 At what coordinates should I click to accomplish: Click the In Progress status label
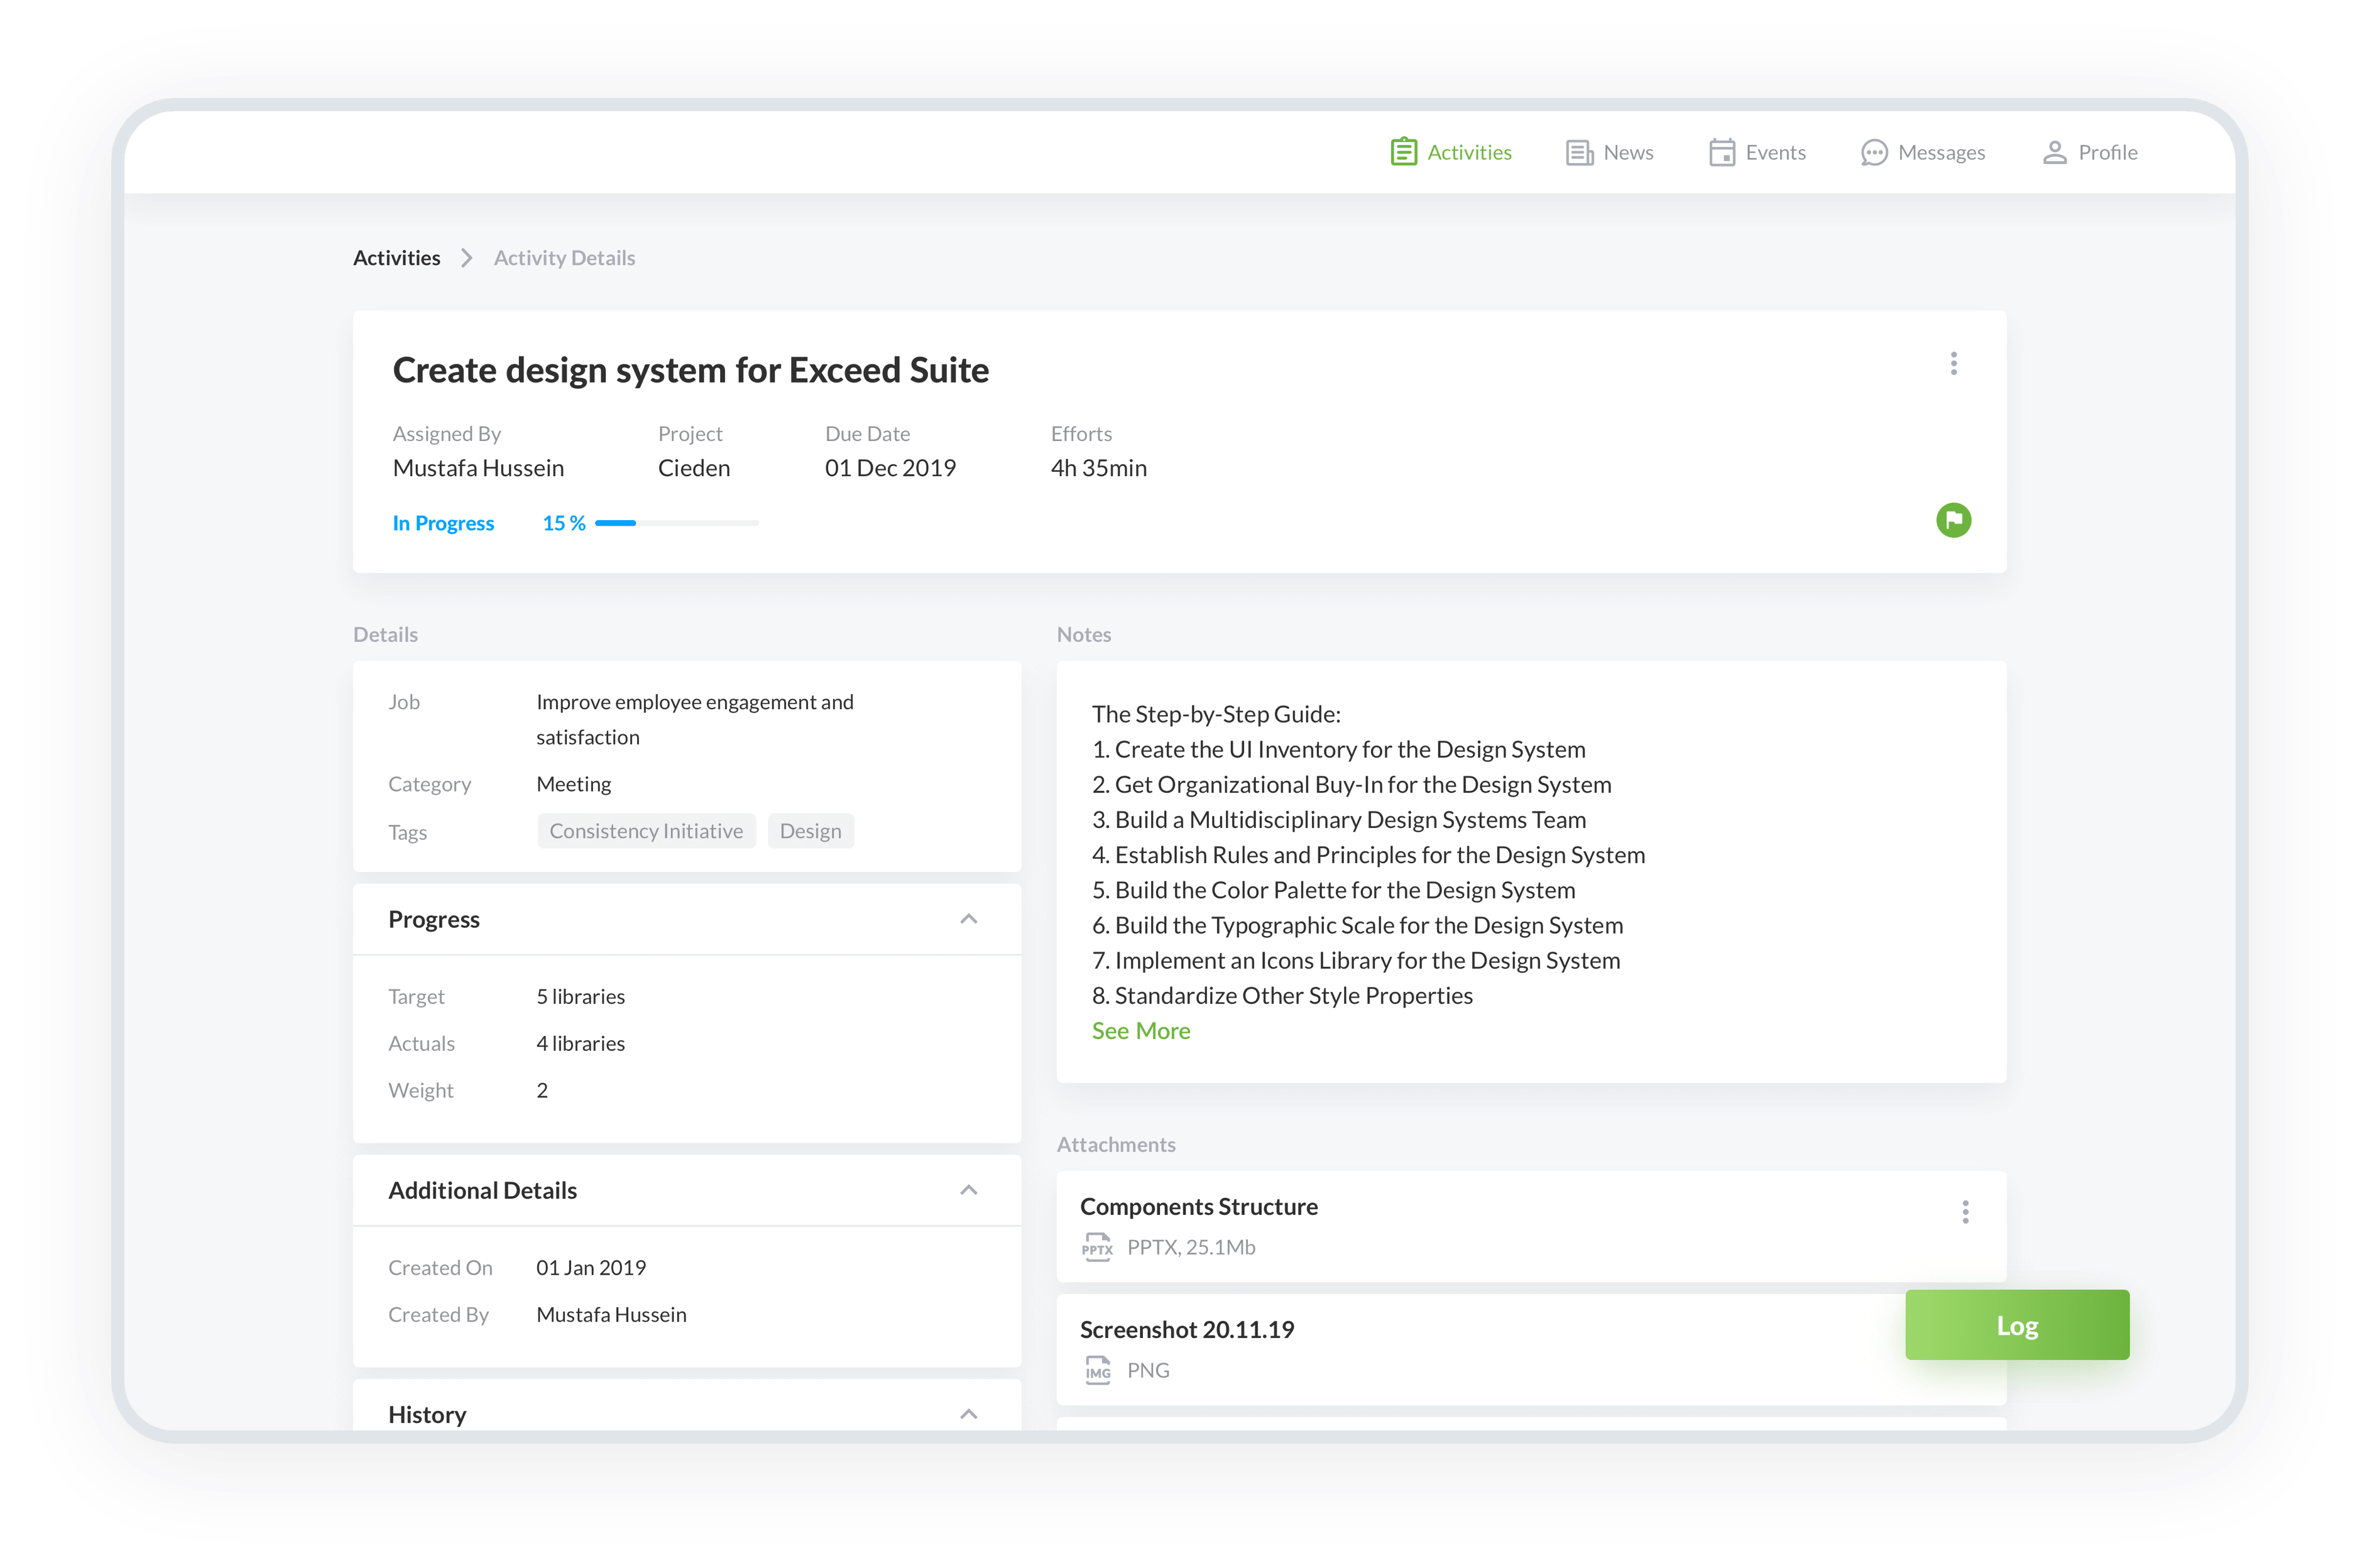443,523
